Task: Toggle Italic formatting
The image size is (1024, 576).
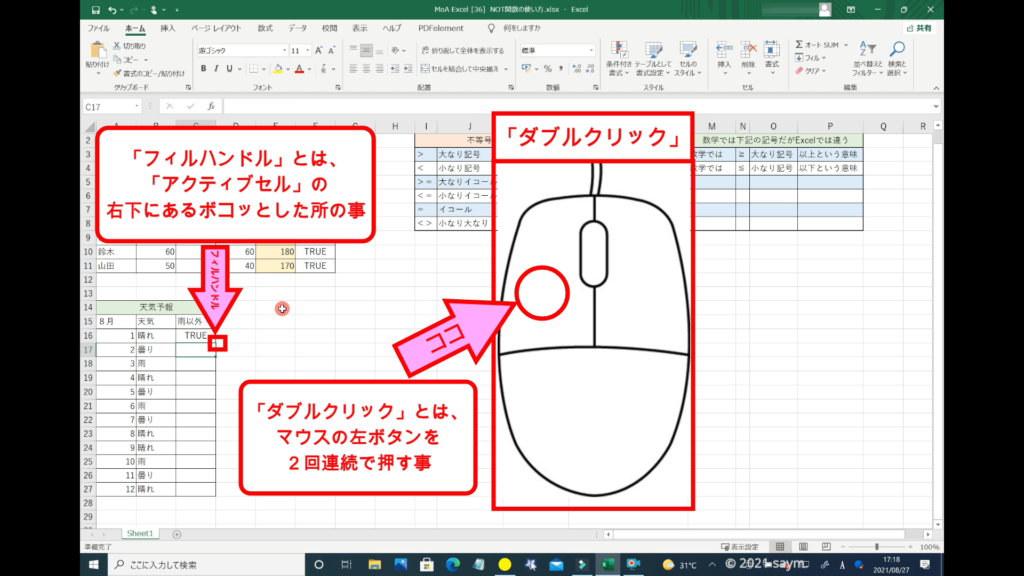Action: 216,68
